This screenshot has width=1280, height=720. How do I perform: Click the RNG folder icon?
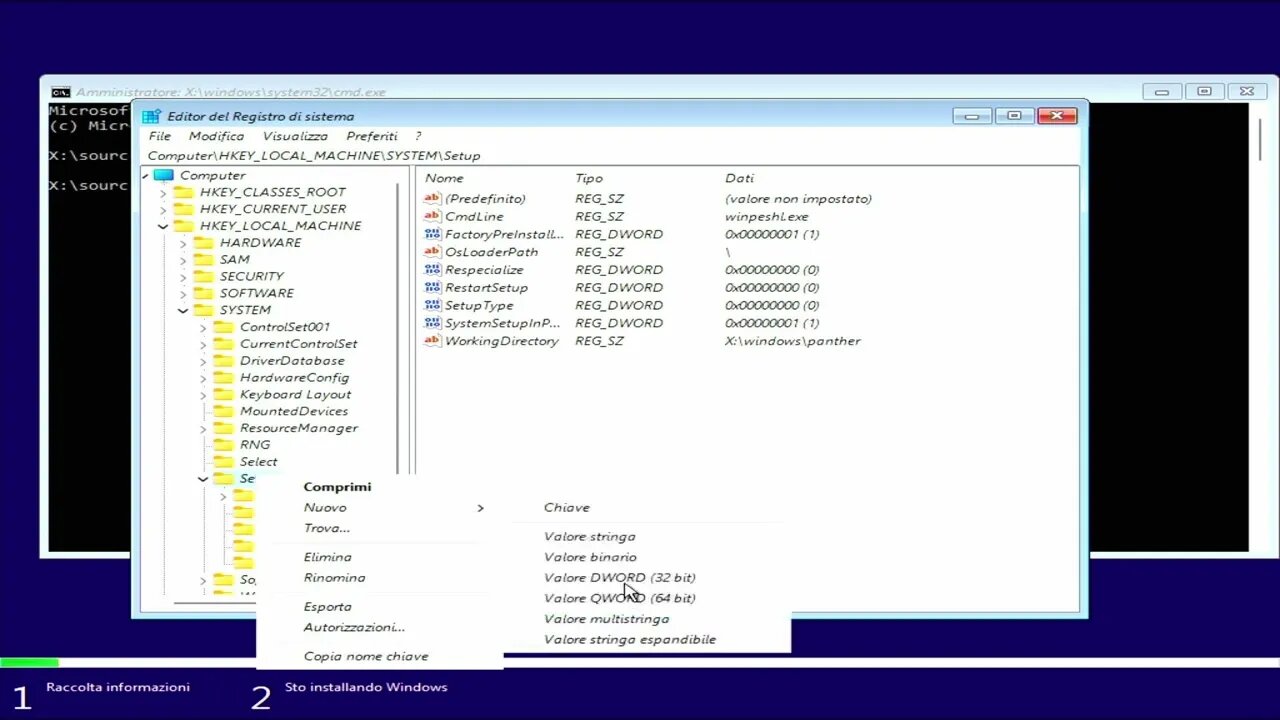[x=223, y=445]
